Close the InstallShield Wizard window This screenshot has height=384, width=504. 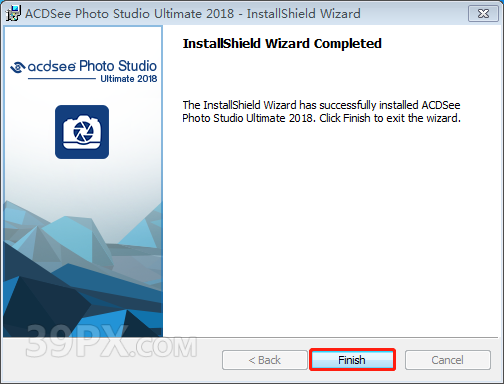tap(483, 14)
